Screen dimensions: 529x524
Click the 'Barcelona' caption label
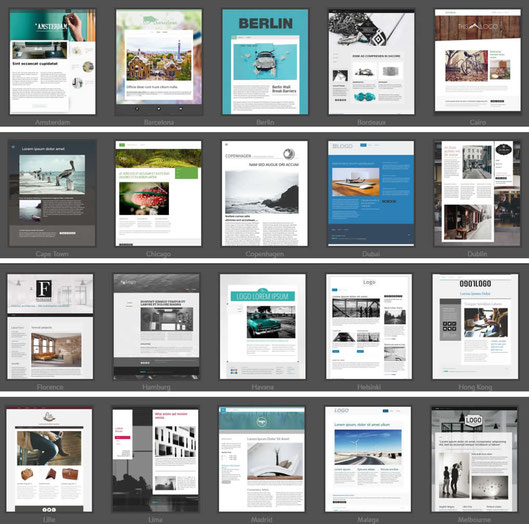click(159, 122)
